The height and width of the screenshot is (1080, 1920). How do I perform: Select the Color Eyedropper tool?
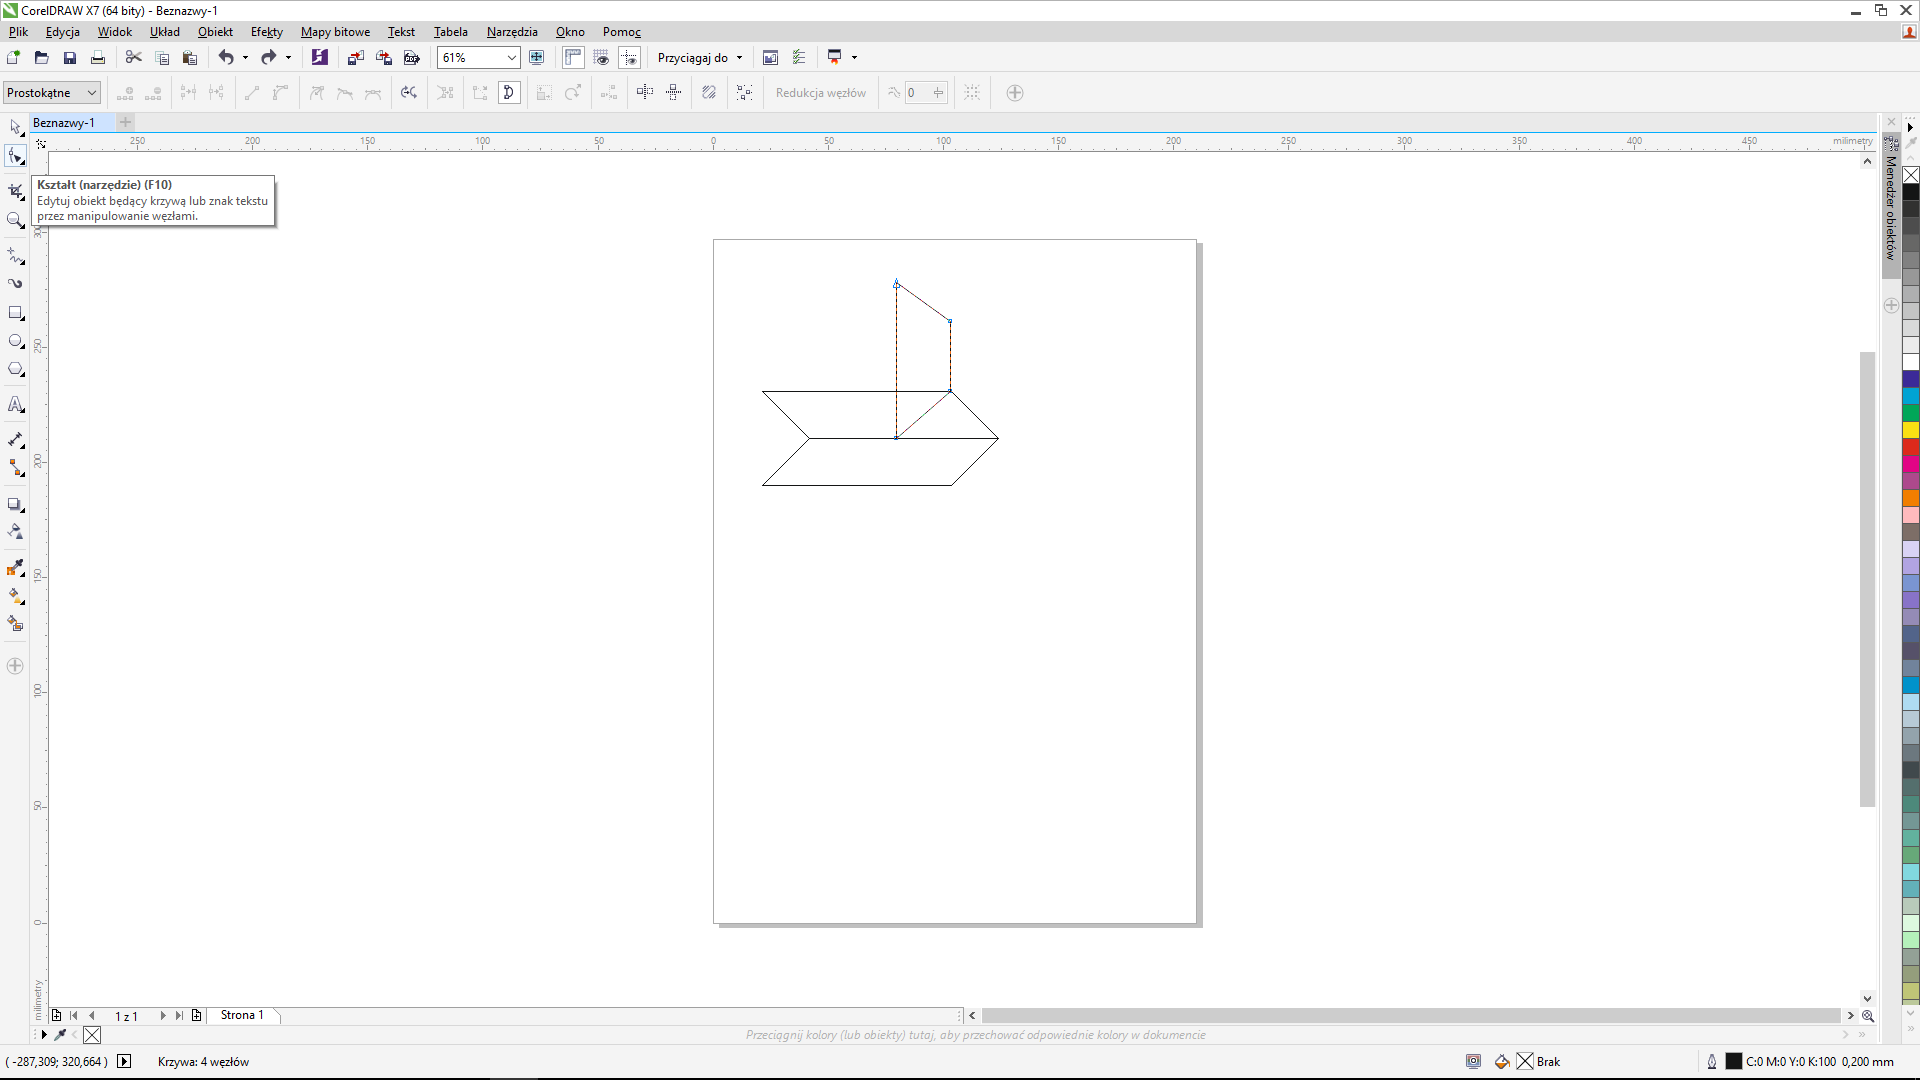[x=15, y=568]
